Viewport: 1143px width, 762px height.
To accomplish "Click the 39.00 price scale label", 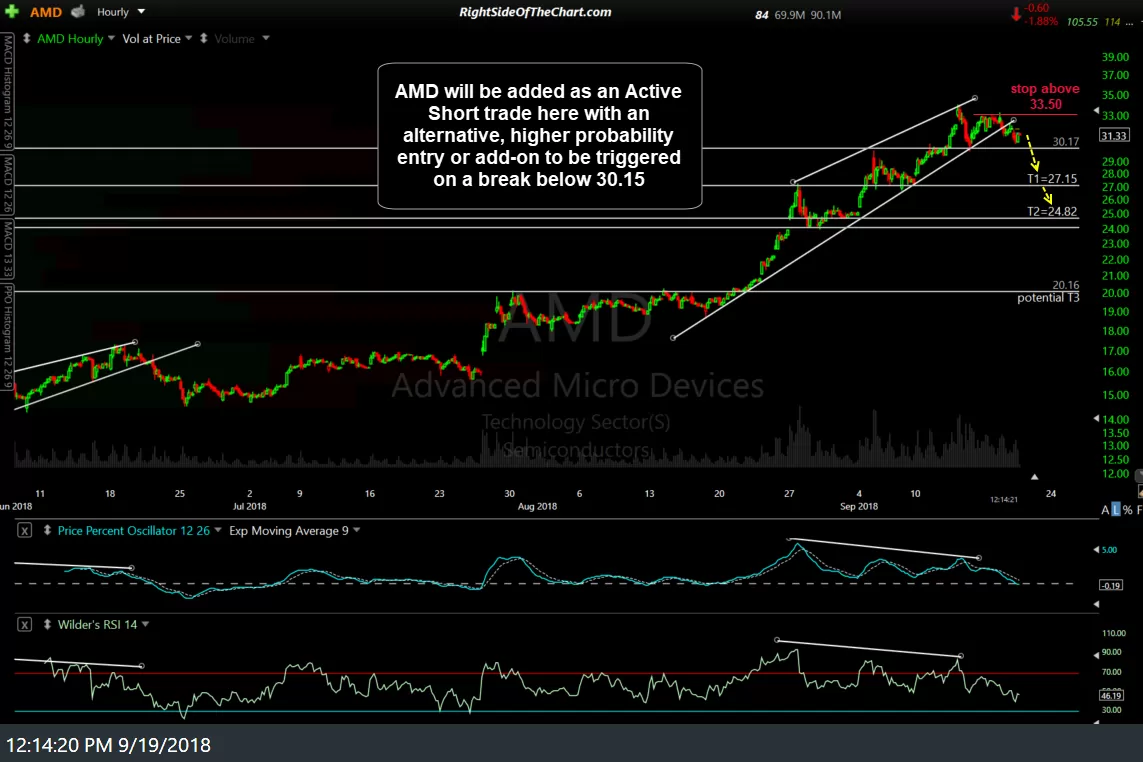I will [1115, 57].
